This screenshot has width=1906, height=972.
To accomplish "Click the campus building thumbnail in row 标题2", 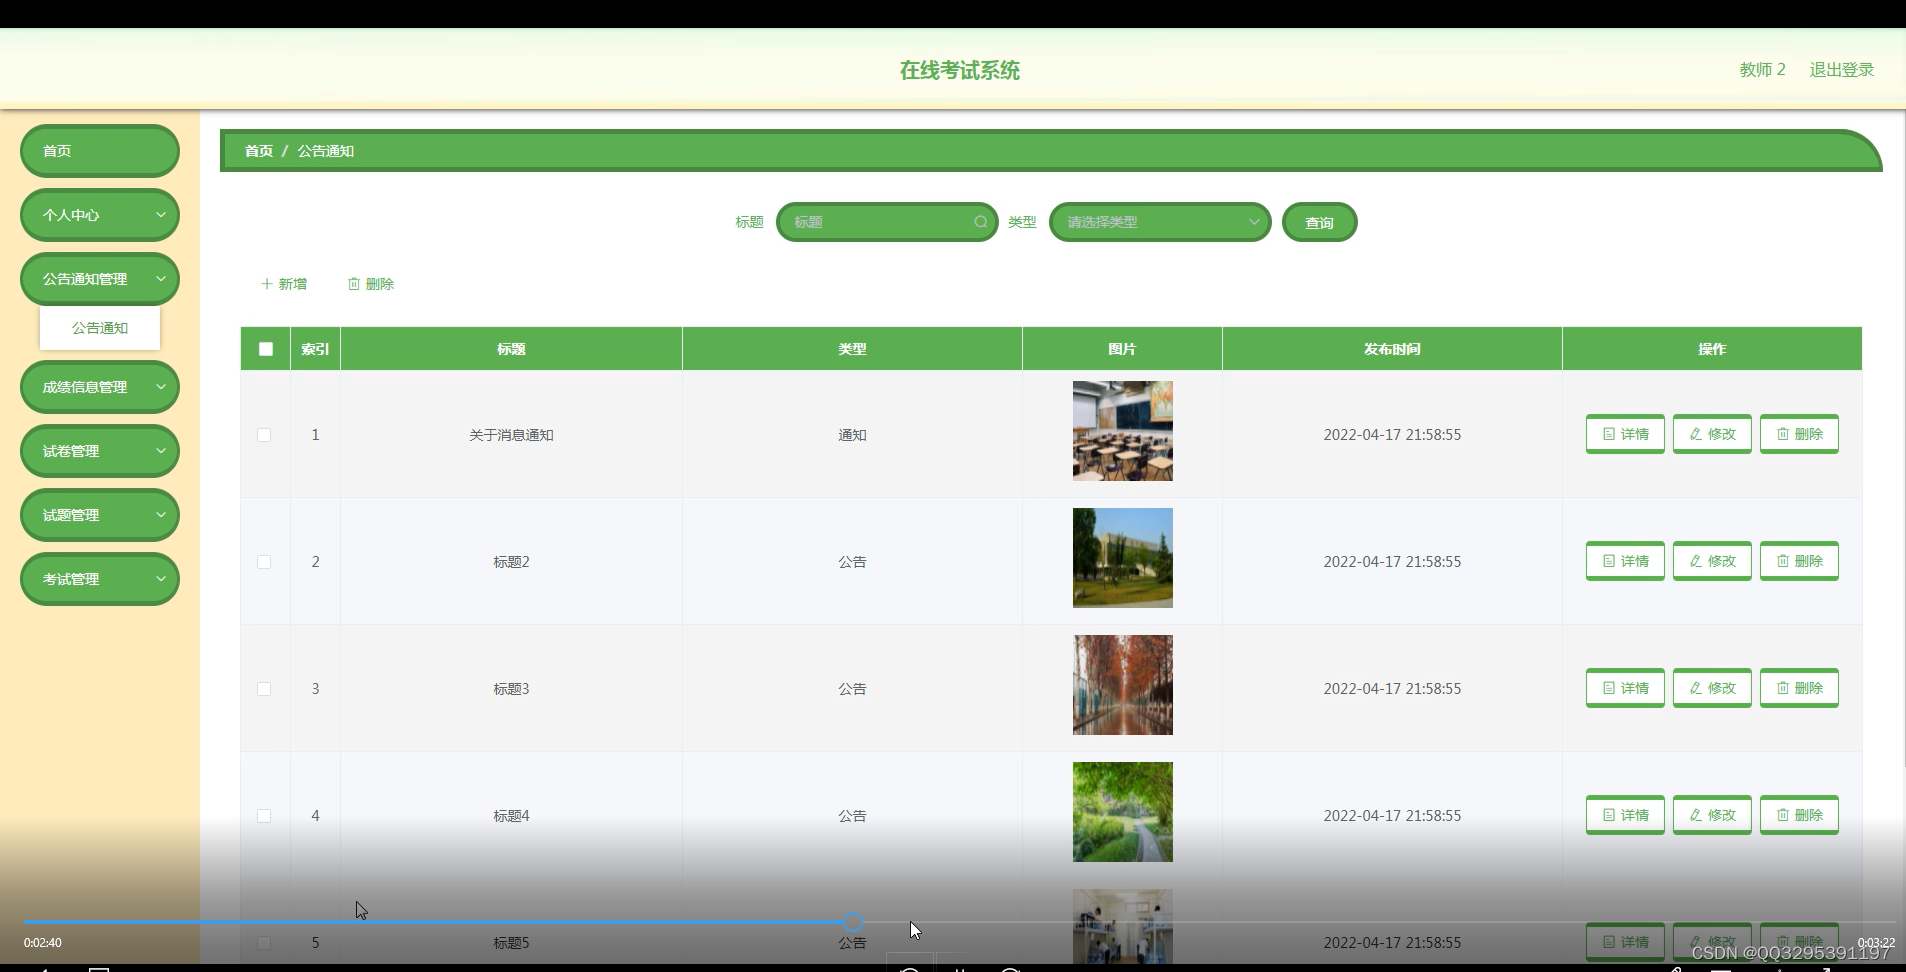I will (1123, 558).
